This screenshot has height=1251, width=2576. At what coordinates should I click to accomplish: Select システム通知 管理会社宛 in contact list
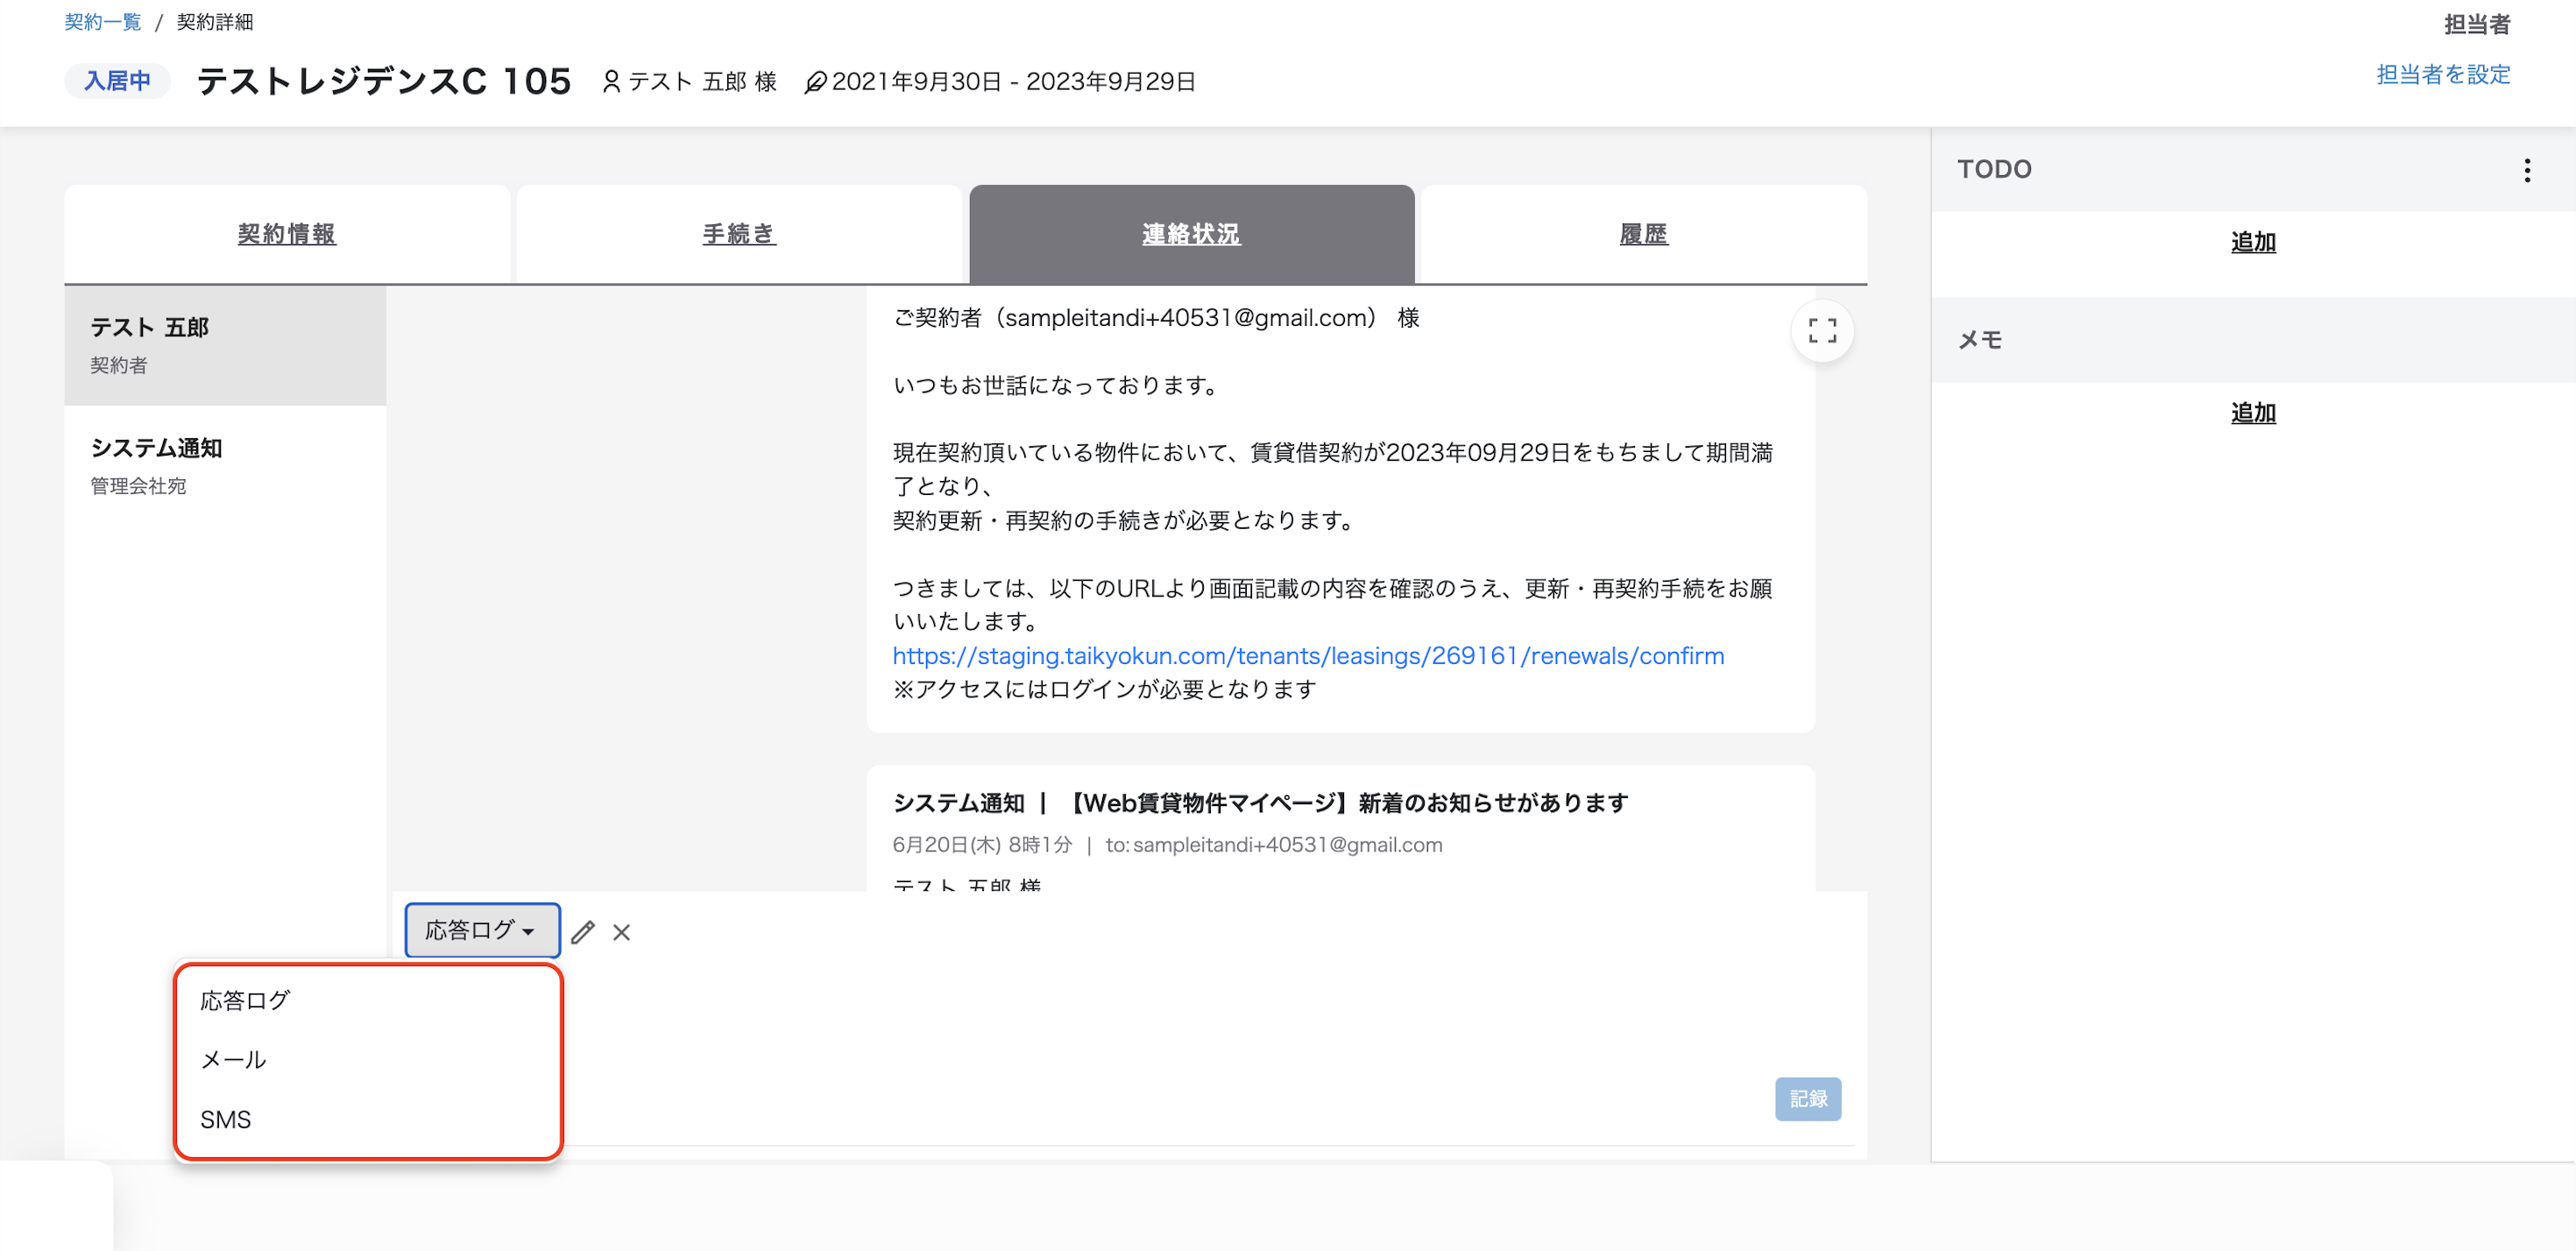tap(225, 466)
